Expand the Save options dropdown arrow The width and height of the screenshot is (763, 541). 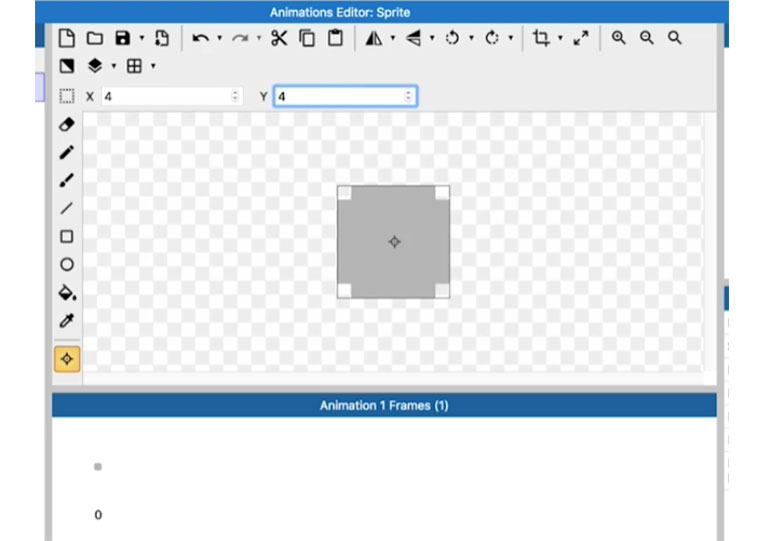coord(142,38)
